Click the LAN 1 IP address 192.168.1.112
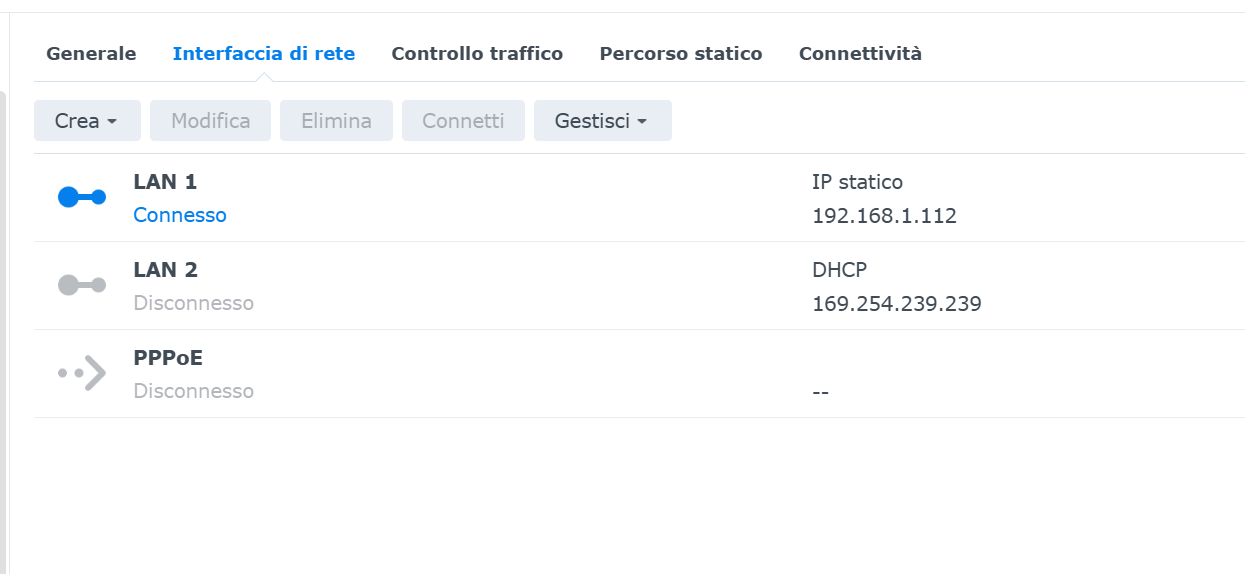 point(884,215)
